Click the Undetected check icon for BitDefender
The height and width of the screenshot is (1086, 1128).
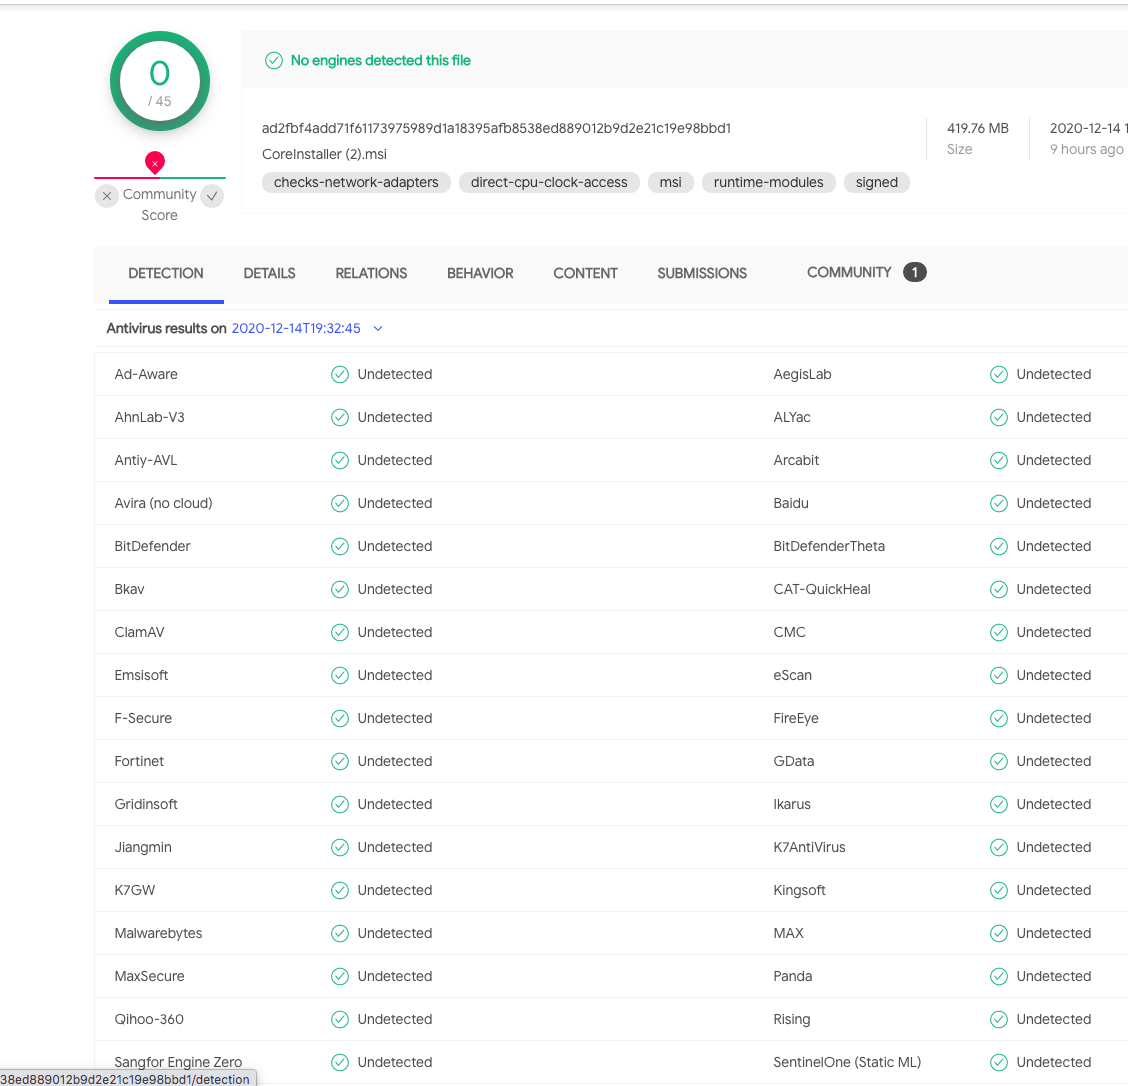[x=340, y=547]
